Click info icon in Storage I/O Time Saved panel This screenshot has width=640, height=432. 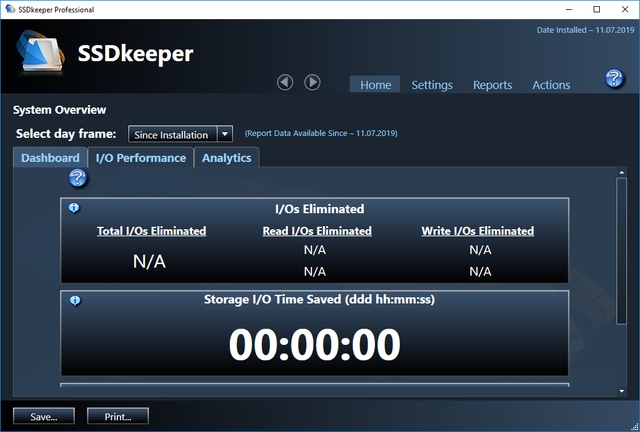click(x=74, y=300)
